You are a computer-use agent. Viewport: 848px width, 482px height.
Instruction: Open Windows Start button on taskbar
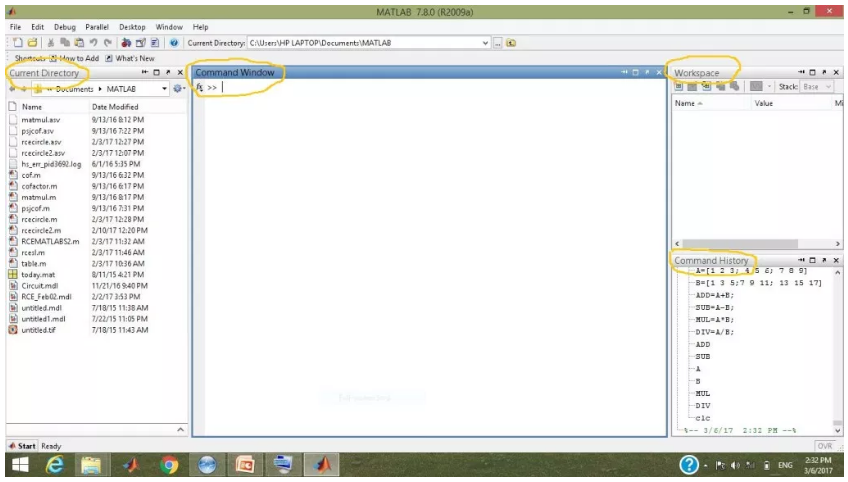pyautogui.click(x=20, y=465)
